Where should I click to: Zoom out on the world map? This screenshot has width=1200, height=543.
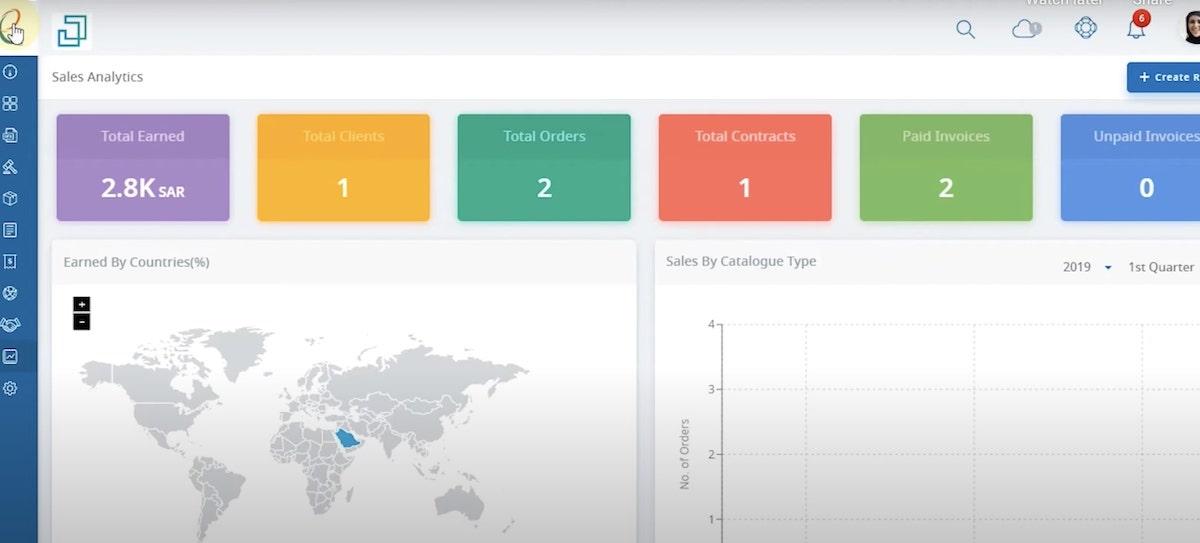[82, 322]
